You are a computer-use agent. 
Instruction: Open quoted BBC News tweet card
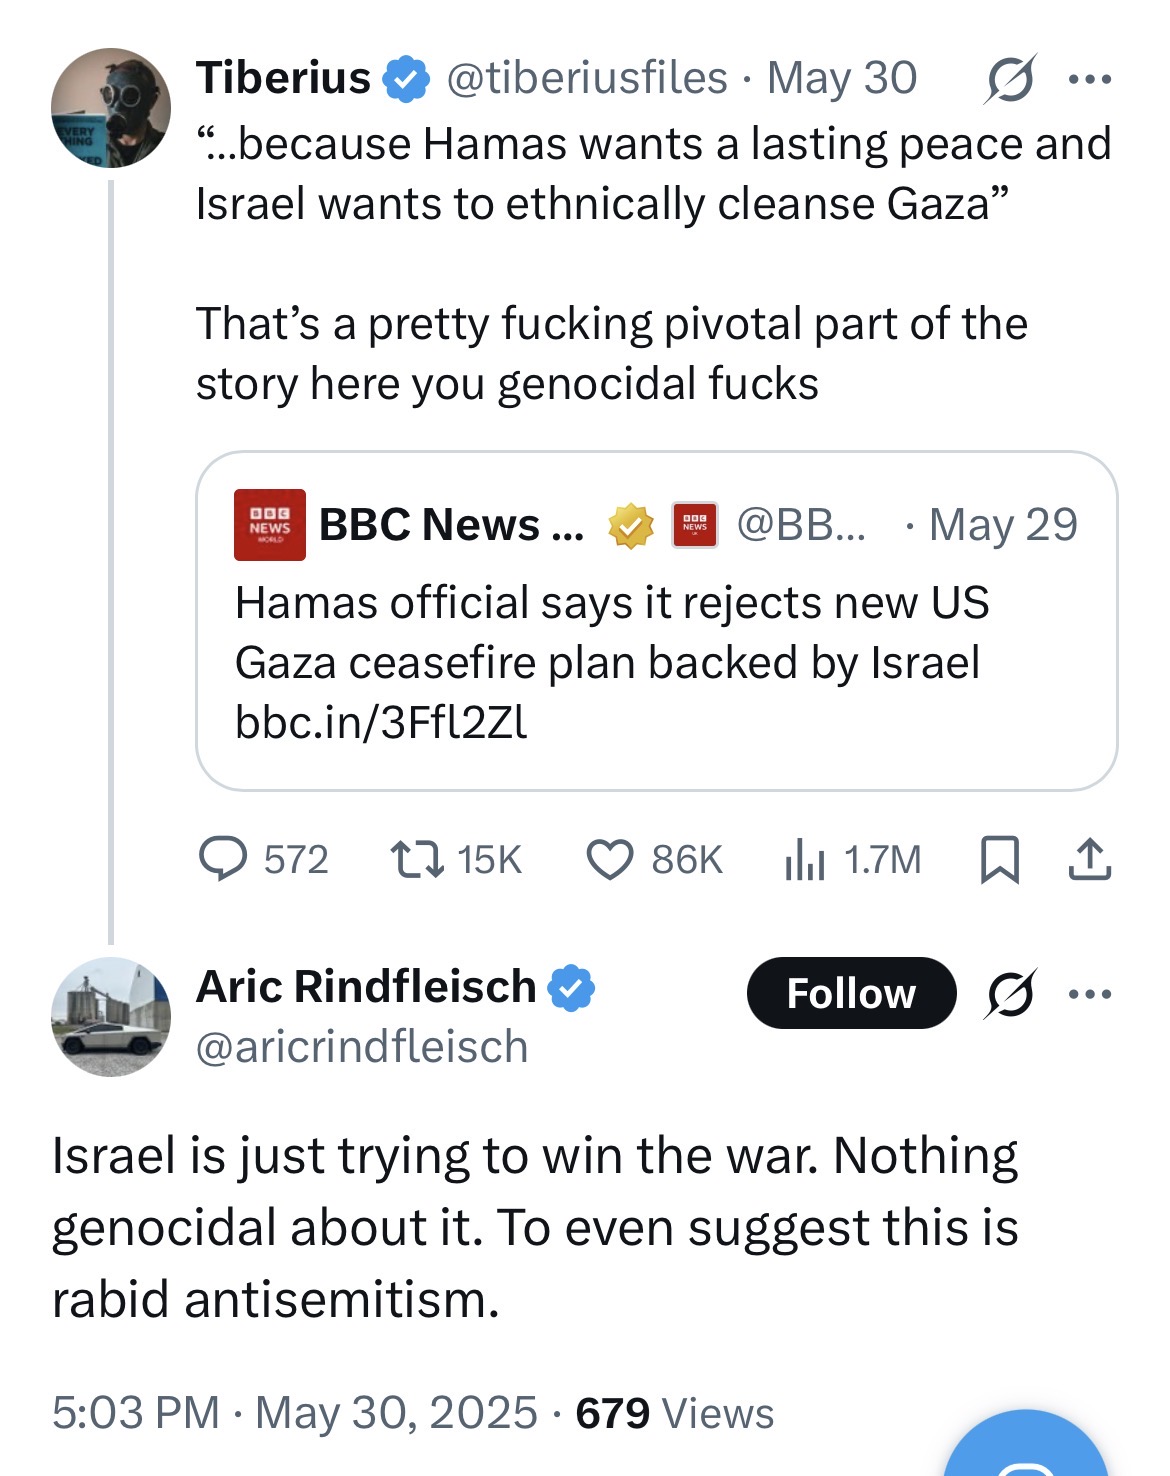pyautogui.click(x=656, y=621)
